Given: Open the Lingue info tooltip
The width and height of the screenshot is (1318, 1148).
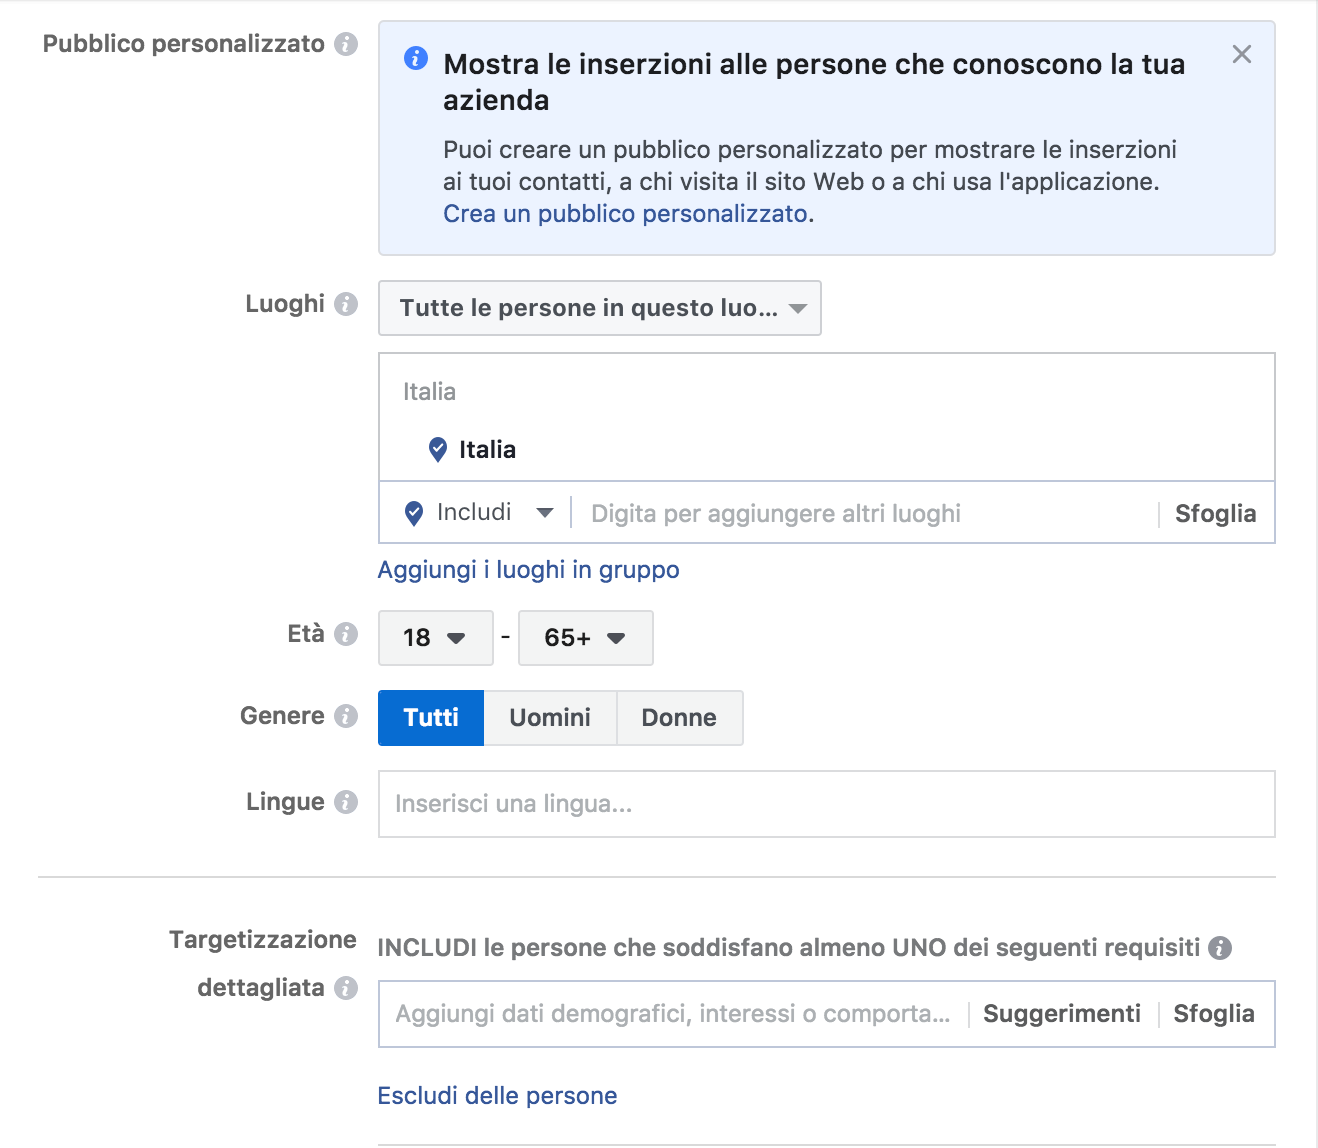Looking at the screenshot, I should tap(345, 802).
